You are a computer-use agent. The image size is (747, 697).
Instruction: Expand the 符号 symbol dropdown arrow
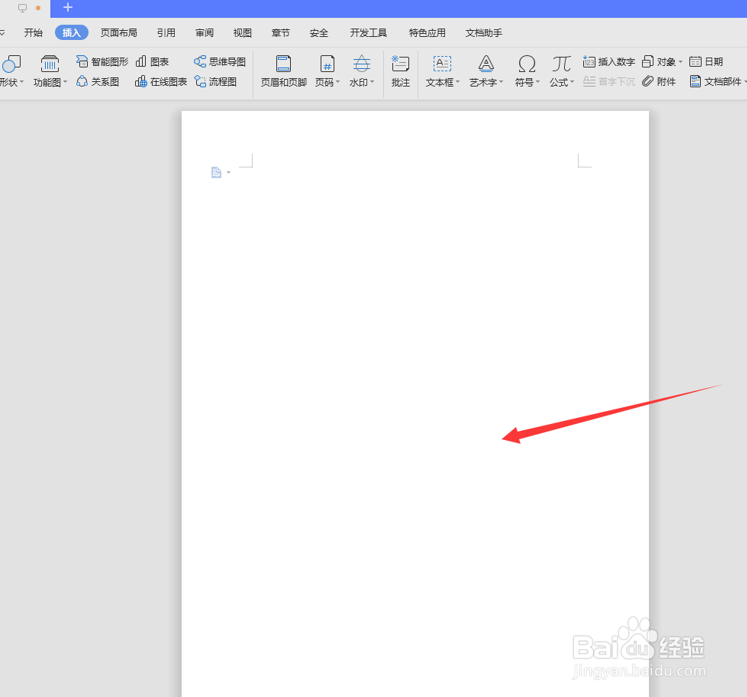point(538,82)
